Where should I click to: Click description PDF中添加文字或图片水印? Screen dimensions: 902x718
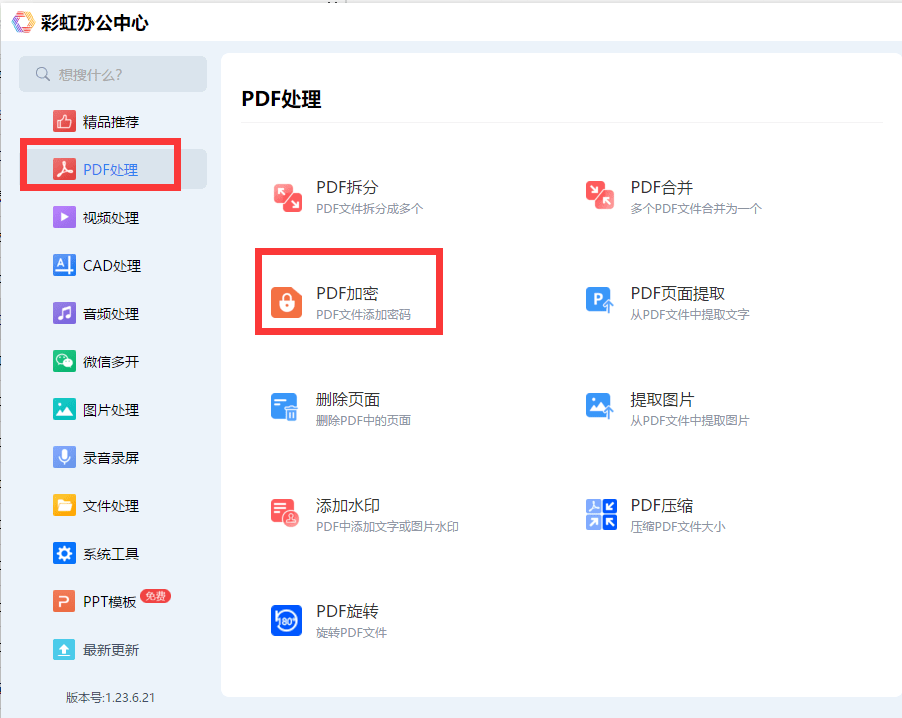387,526
